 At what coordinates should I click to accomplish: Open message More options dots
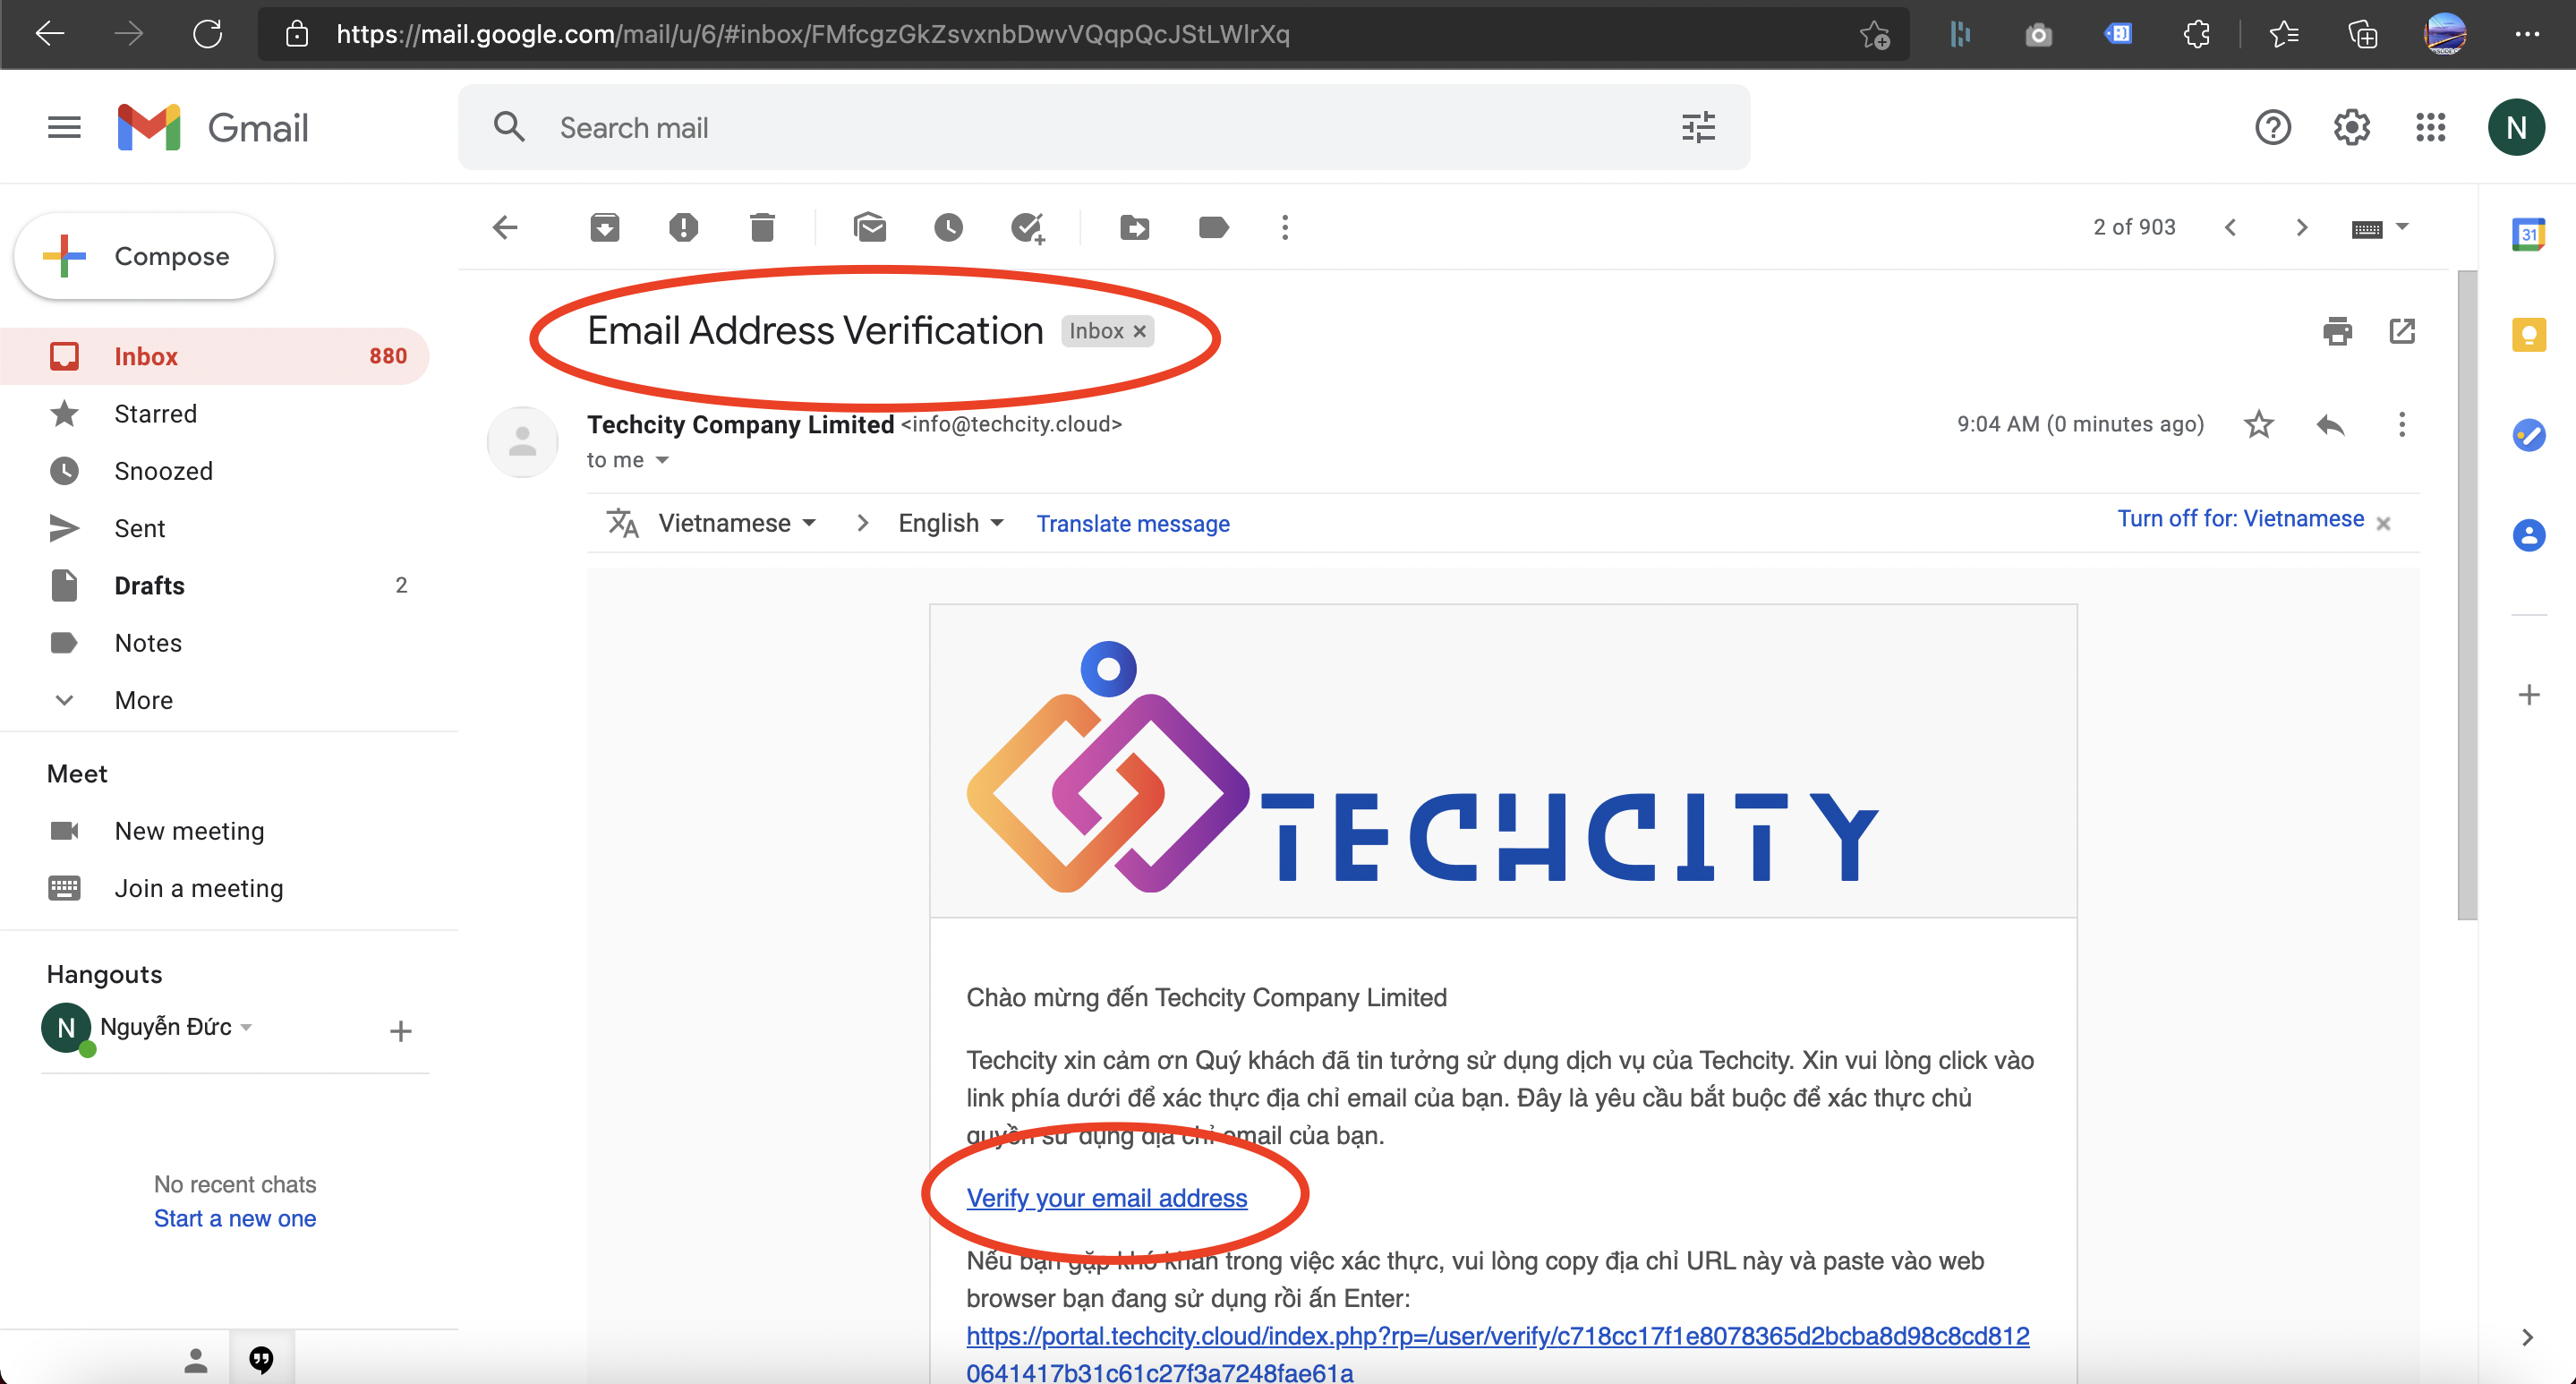[2401, 424]
